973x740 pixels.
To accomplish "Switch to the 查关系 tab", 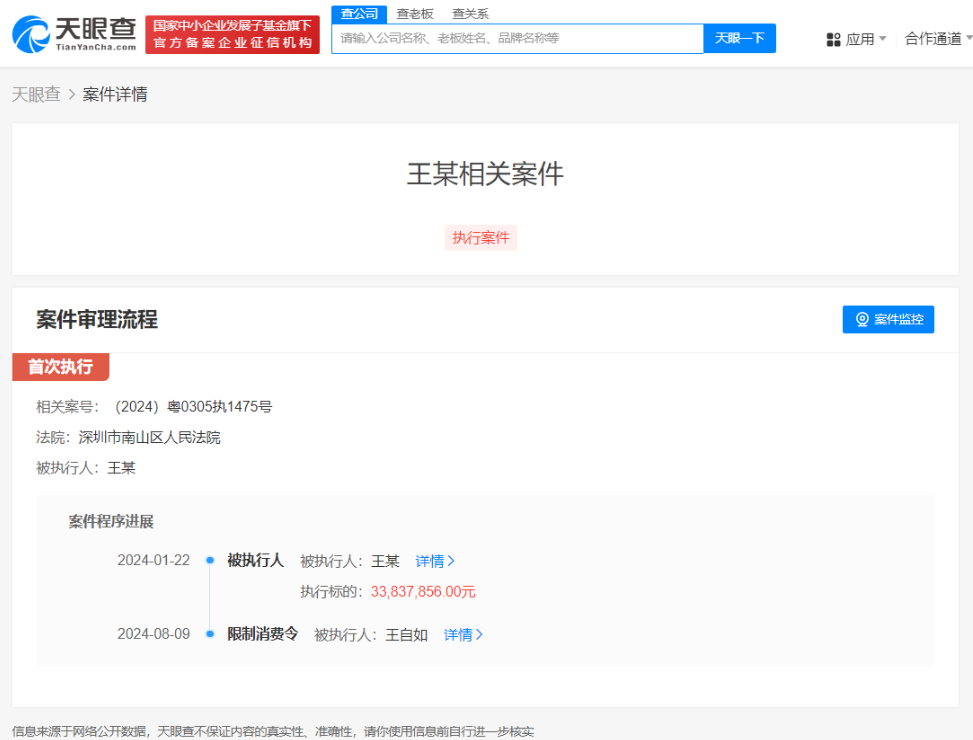I will pos(470,14).
